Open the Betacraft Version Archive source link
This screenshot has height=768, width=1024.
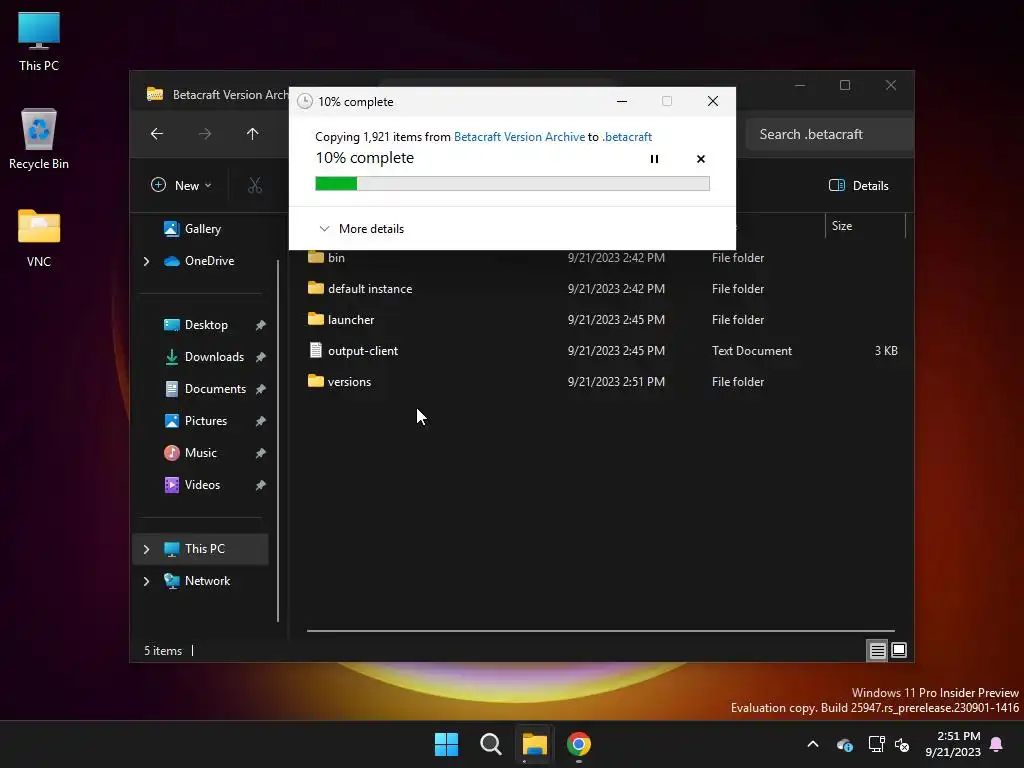point(519,136)
